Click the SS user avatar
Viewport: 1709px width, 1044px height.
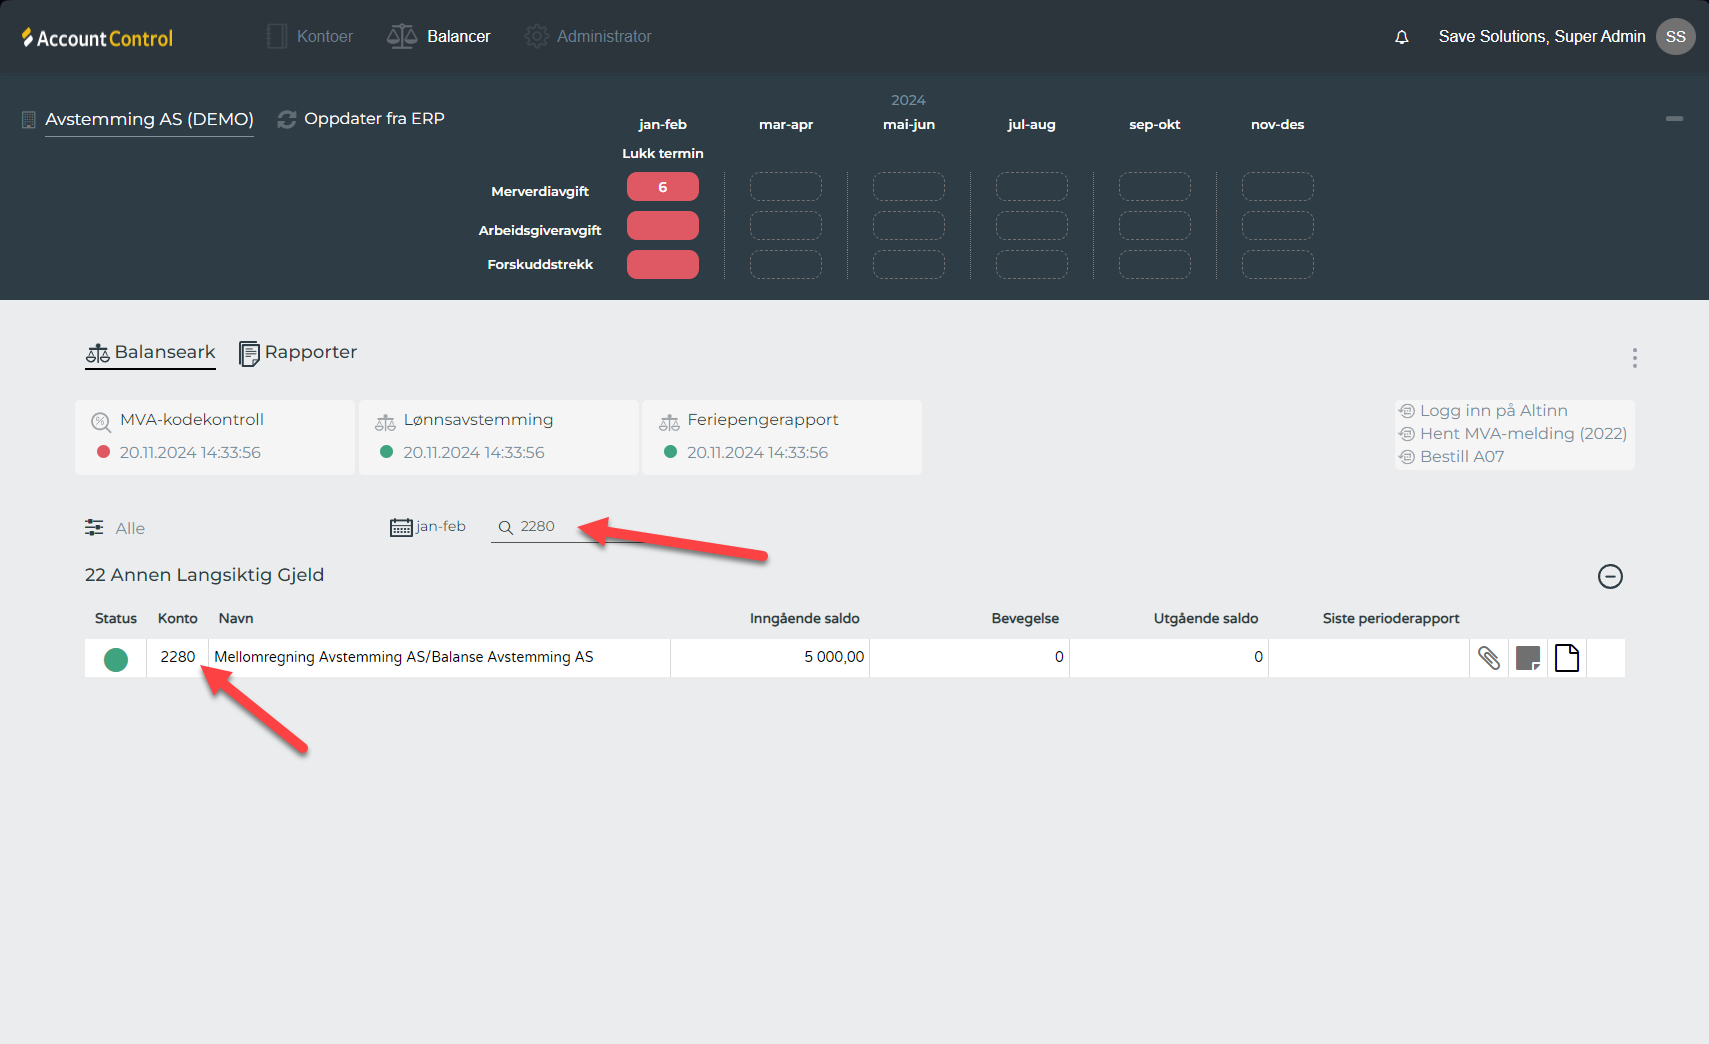[1675, 37]
